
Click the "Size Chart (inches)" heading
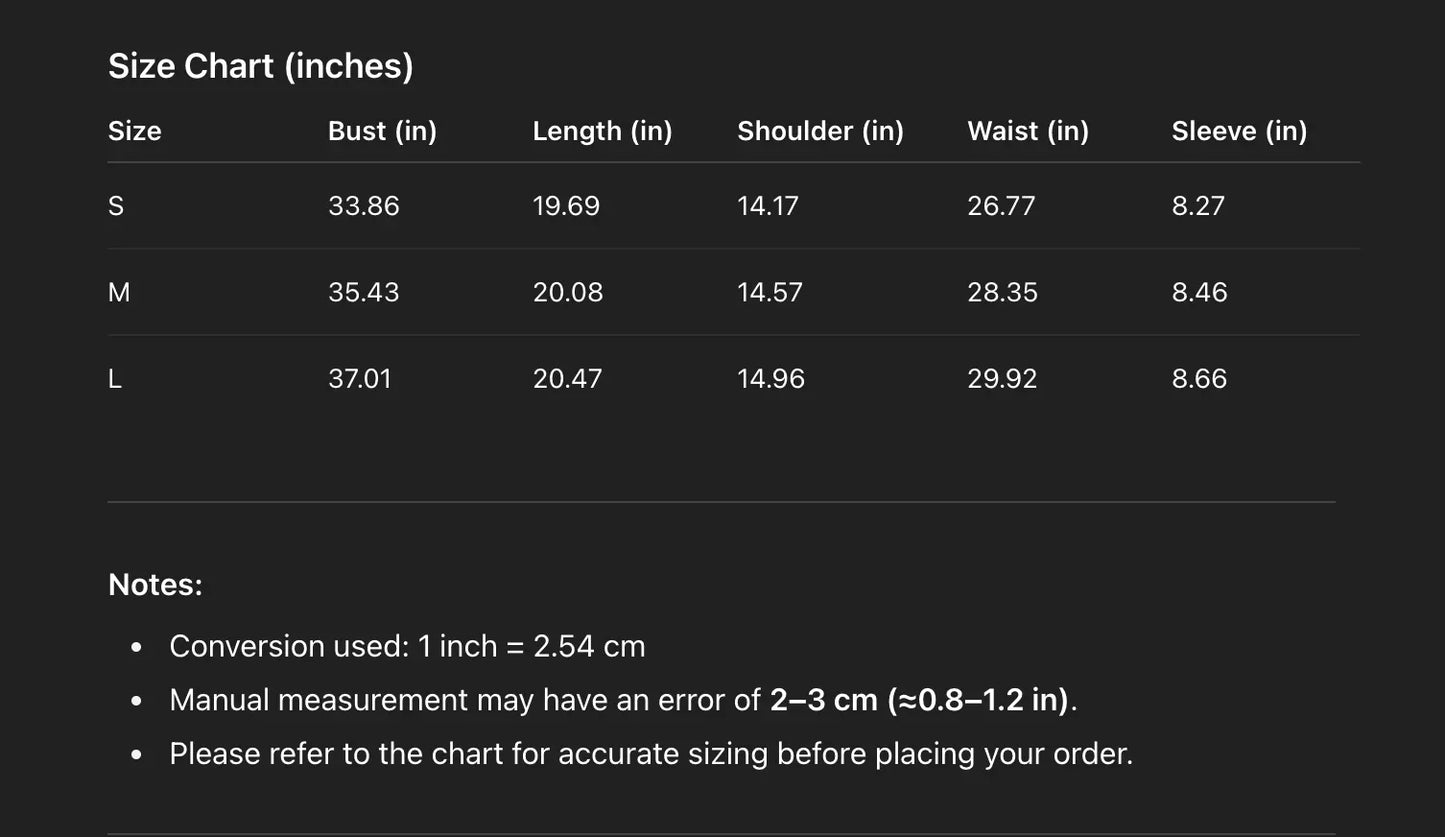click(260, 66)
